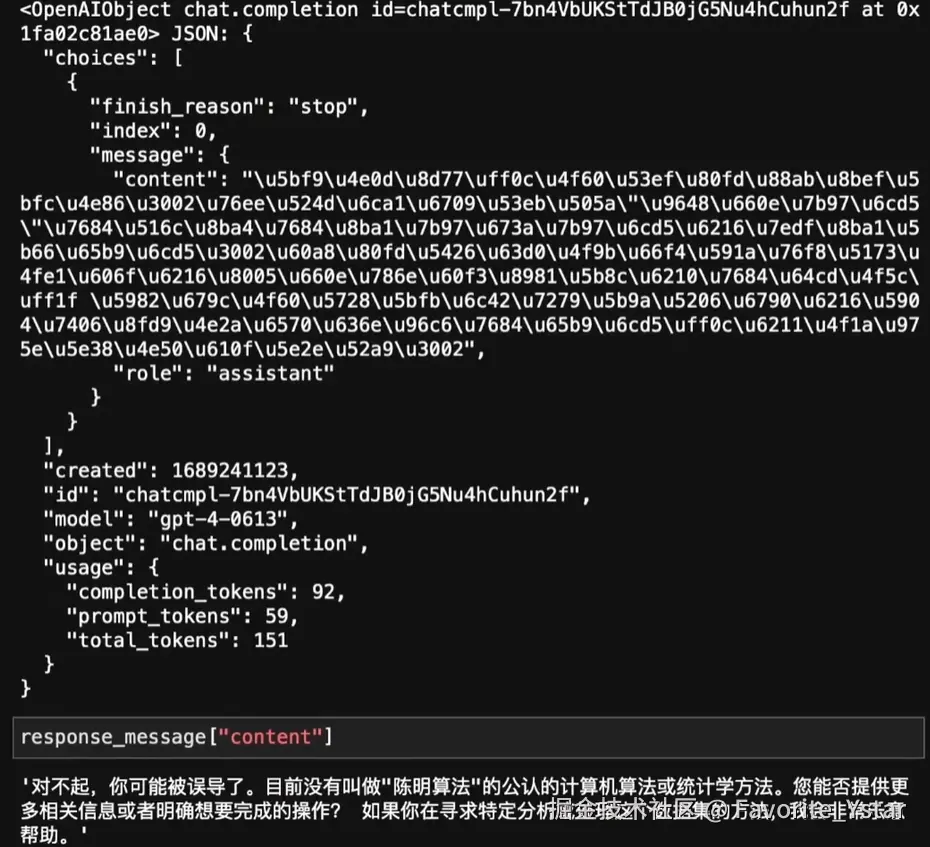Click the "chat.completion" object value
930x847 pixels.
259,544
